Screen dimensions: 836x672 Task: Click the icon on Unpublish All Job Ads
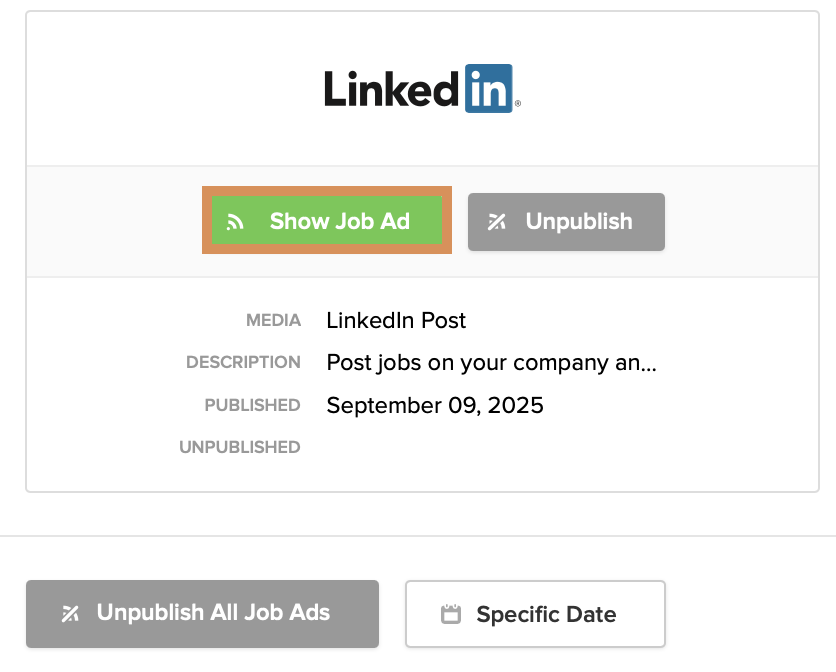[70, 613]
